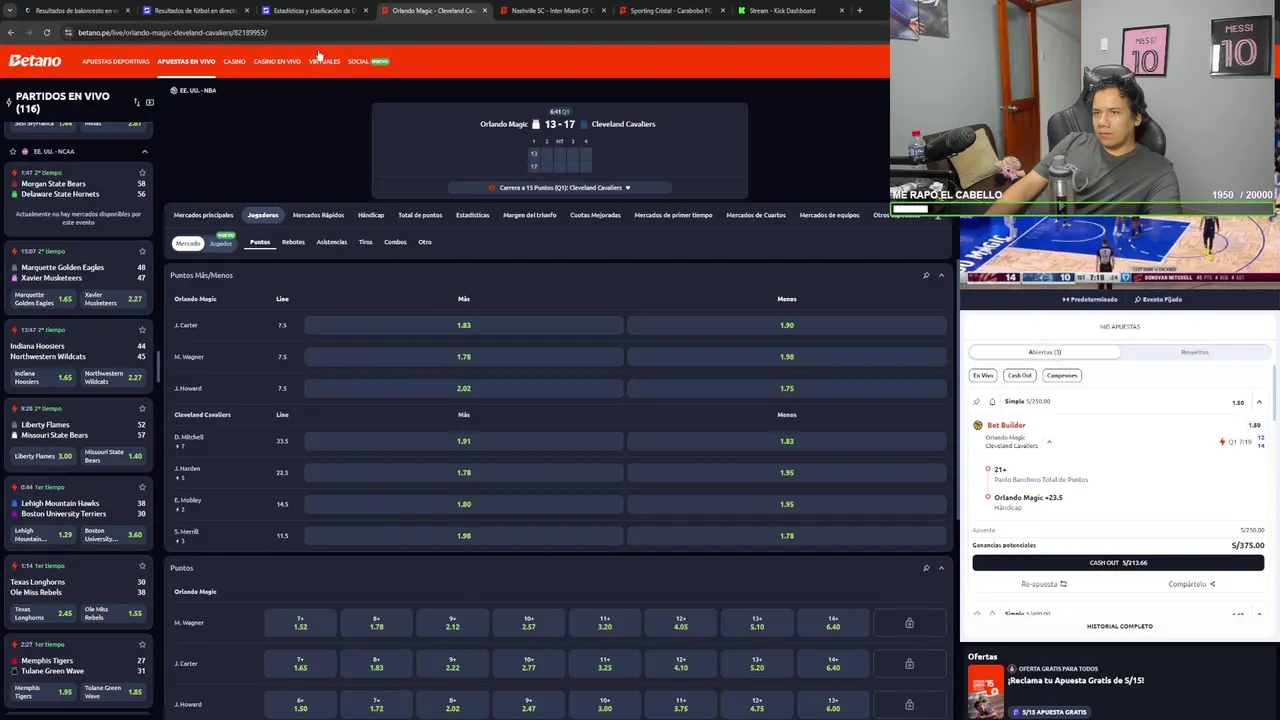The image size is (1280, 720).
Task: Click the Bet Builder icon
Action: tap(978, 425)
